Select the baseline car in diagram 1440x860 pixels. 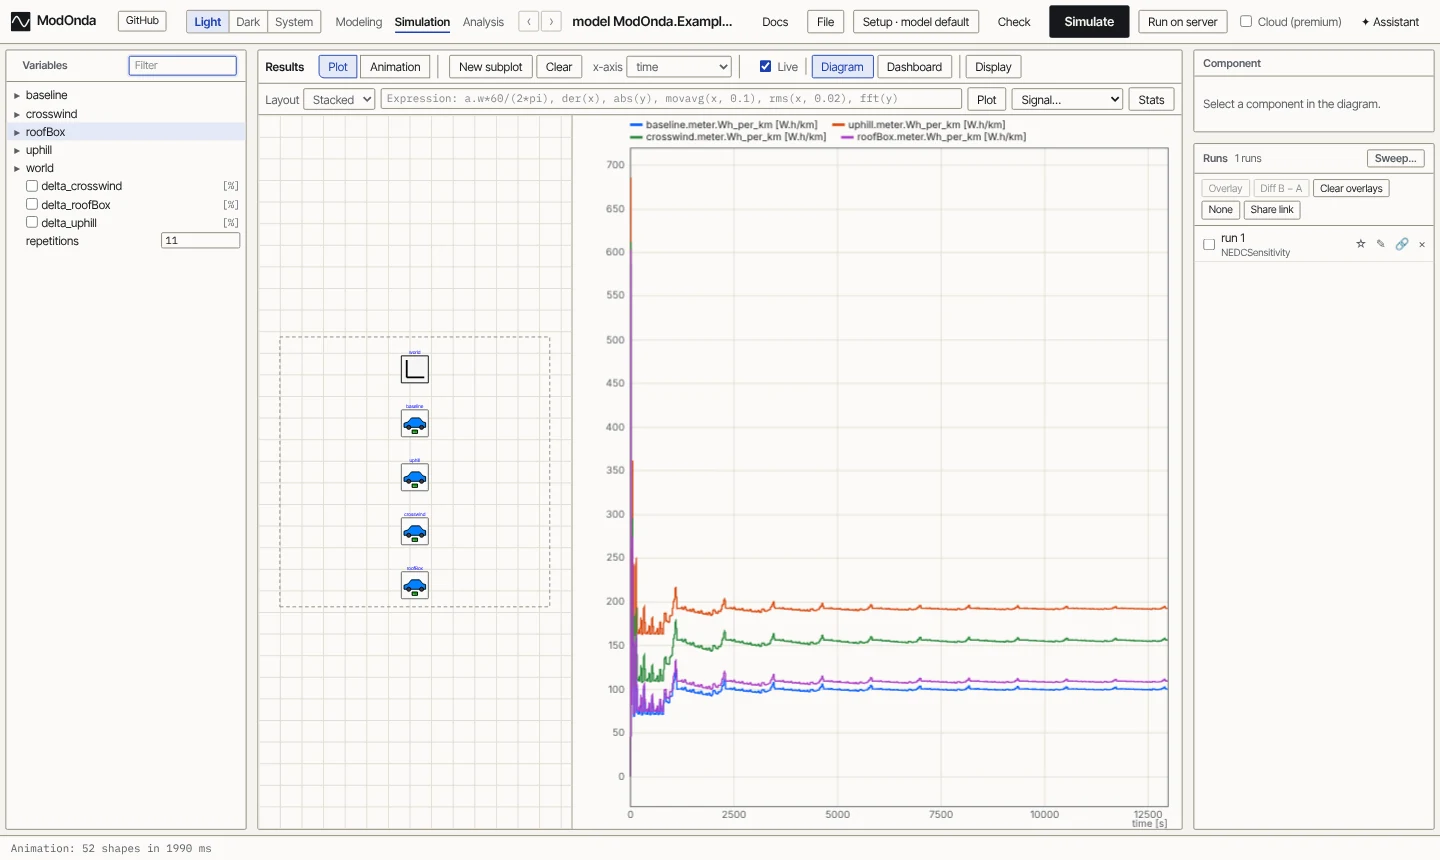(x=415, y=424)
